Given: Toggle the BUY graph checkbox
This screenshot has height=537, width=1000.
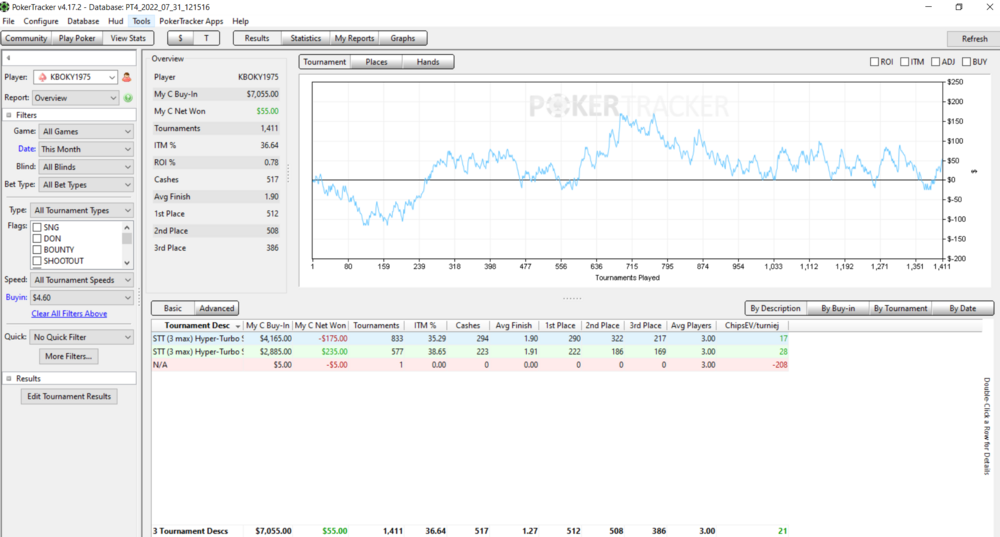Looking at the screenshot, I should pos(966,62).
